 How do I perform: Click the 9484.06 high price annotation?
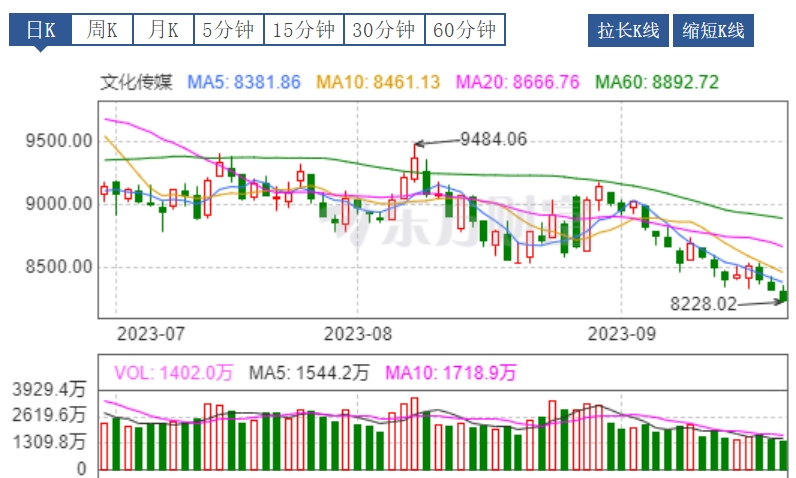pos(492,139)
